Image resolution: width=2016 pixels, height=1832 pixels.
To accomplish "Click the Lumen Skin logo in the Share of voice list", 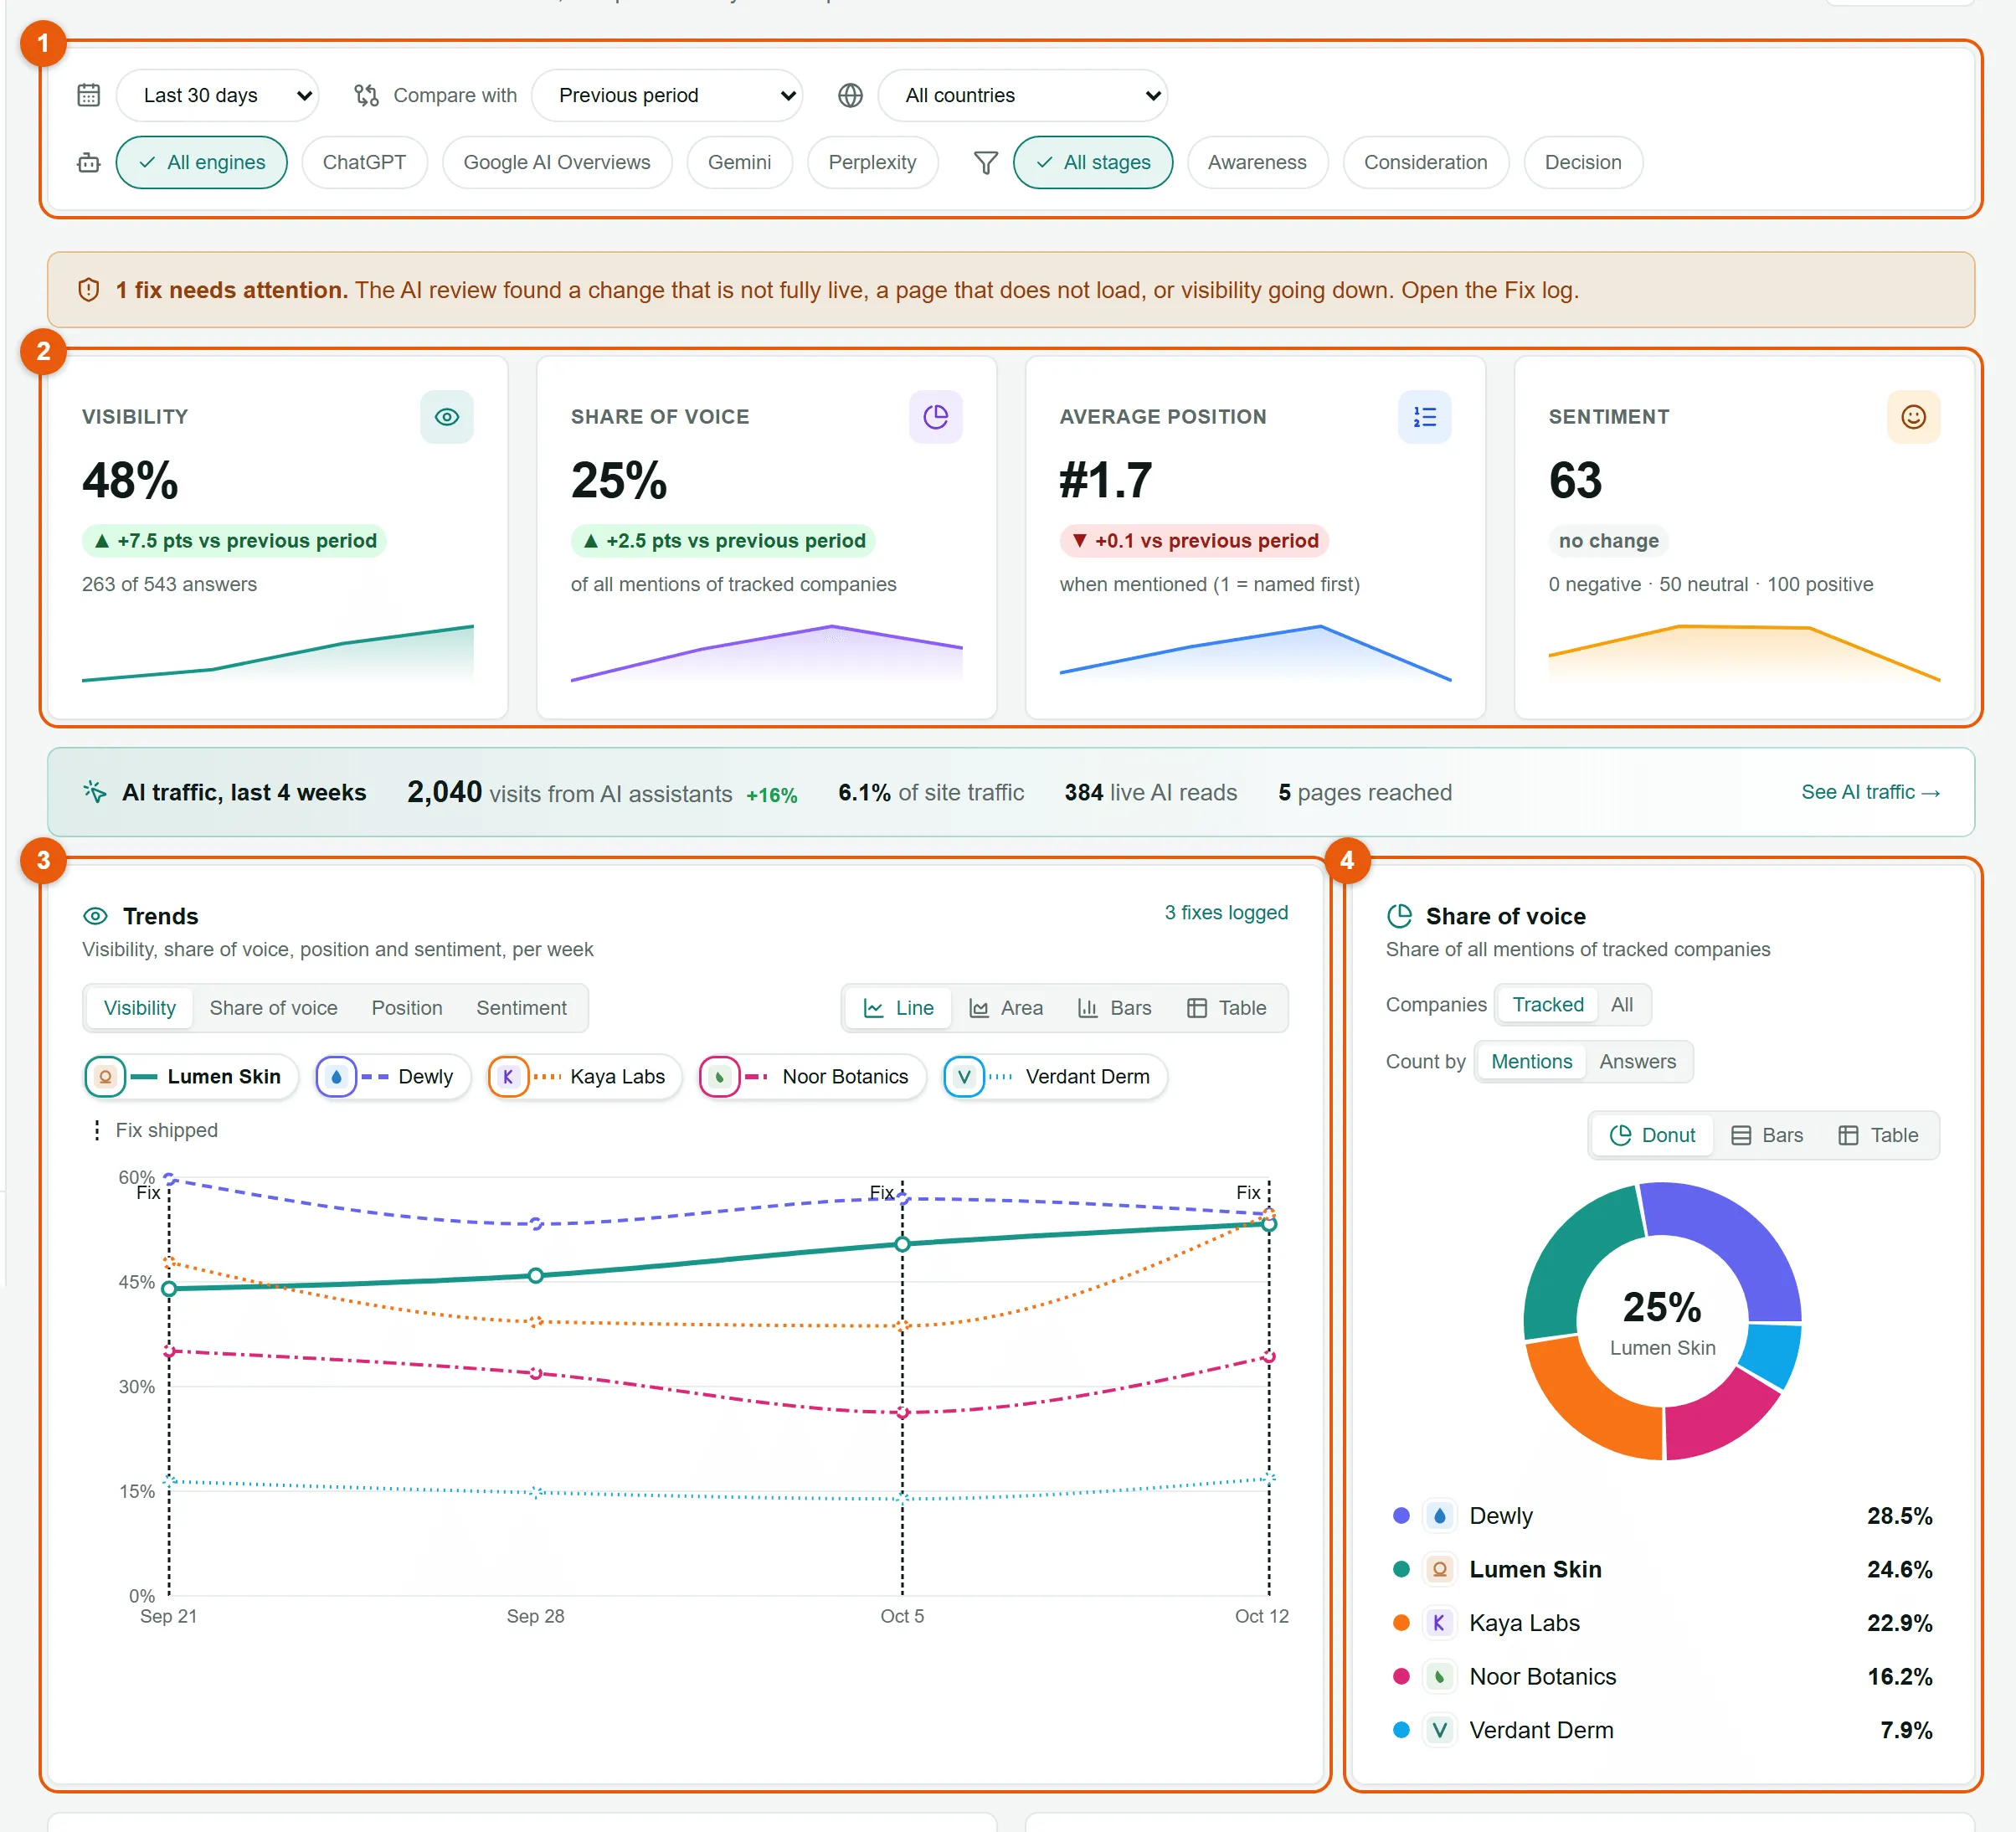I will click(x=1439, y=1569).
